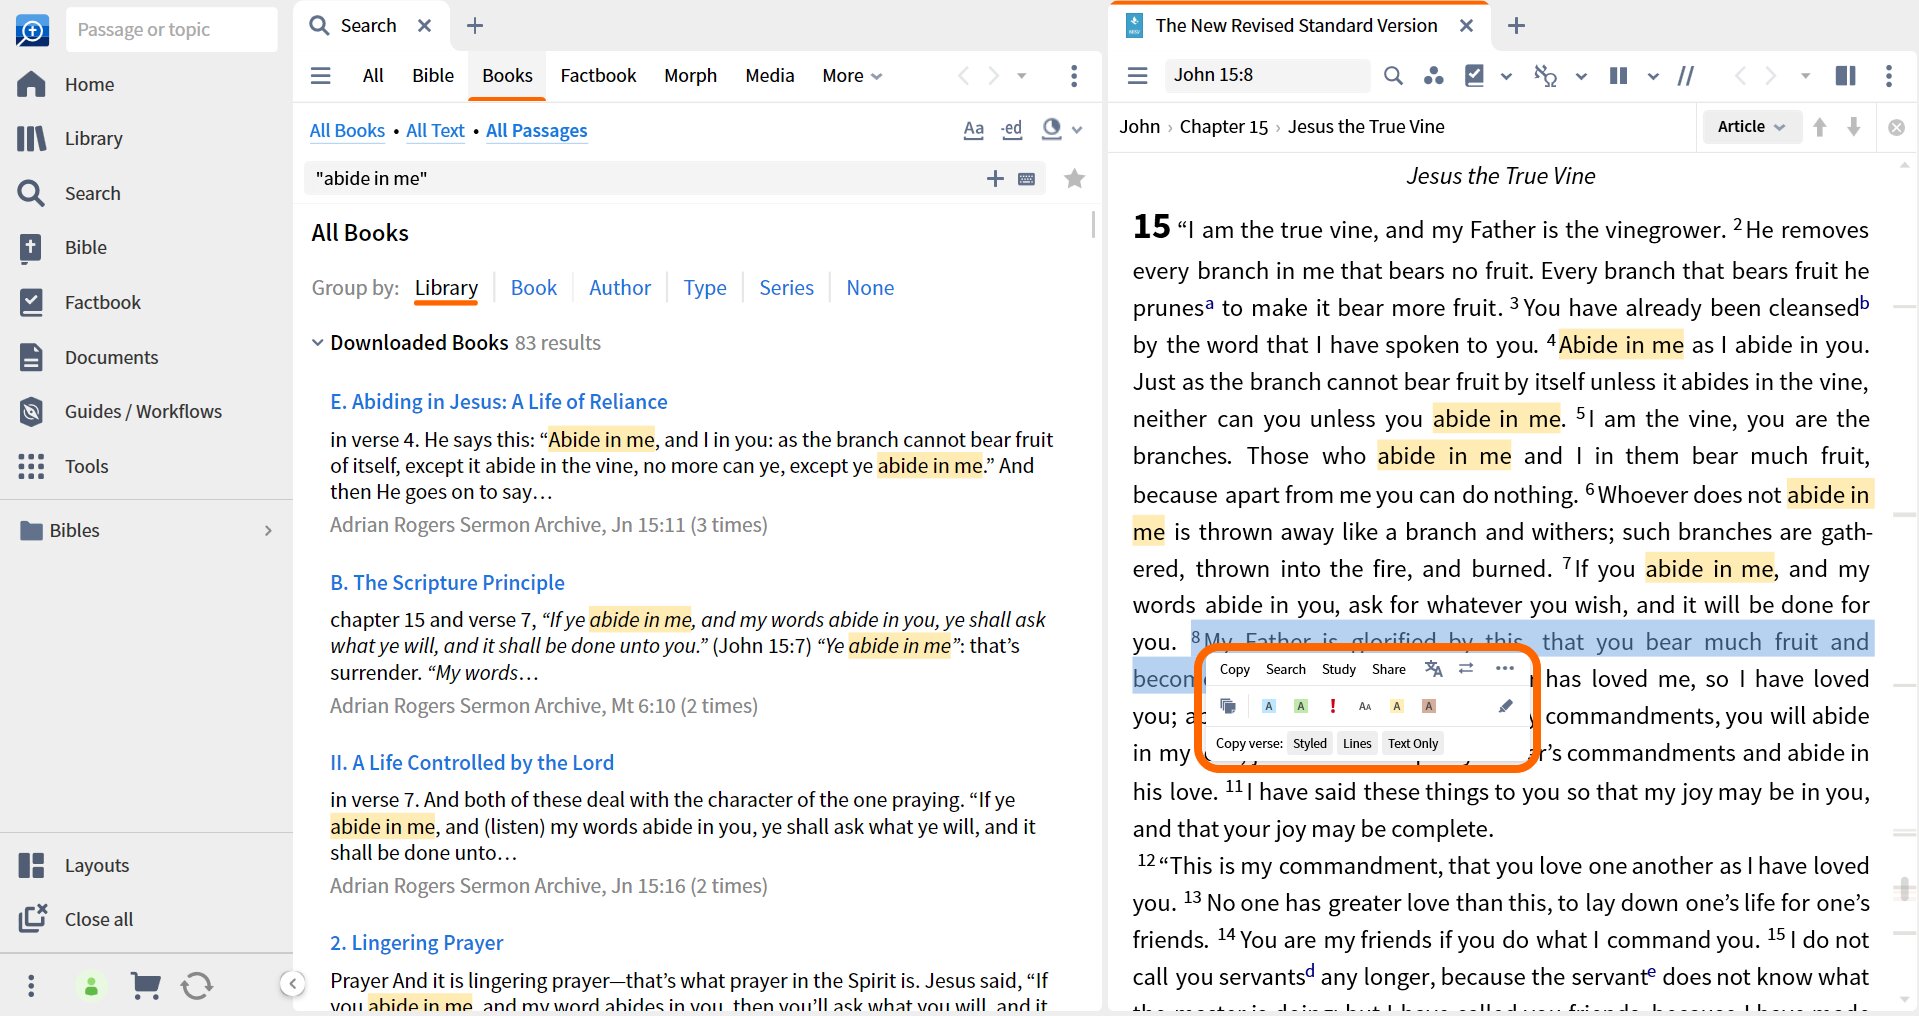
Task: Toggle the Bible reading plan checkbox icon
Action: pos(1475,75)
